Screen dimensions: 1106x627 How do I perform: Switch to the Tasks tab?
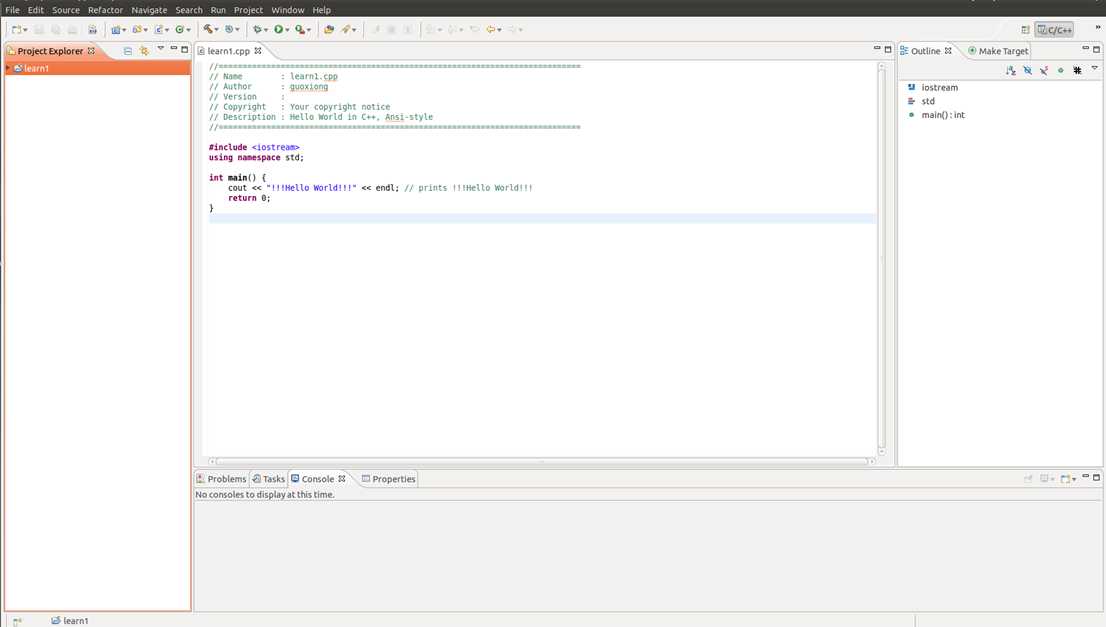click(x=269, y=479)
